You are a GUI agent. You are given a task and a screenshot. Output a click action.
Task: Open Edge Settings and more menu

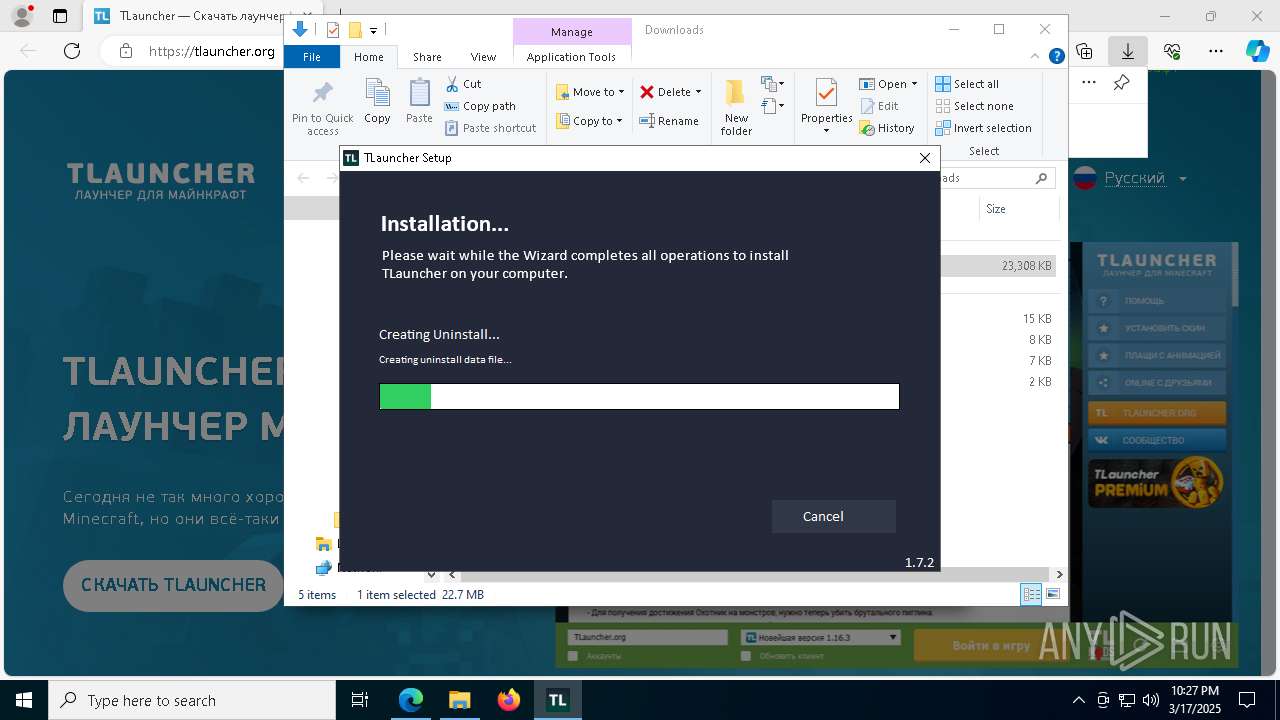click(x=1216, y=51)
